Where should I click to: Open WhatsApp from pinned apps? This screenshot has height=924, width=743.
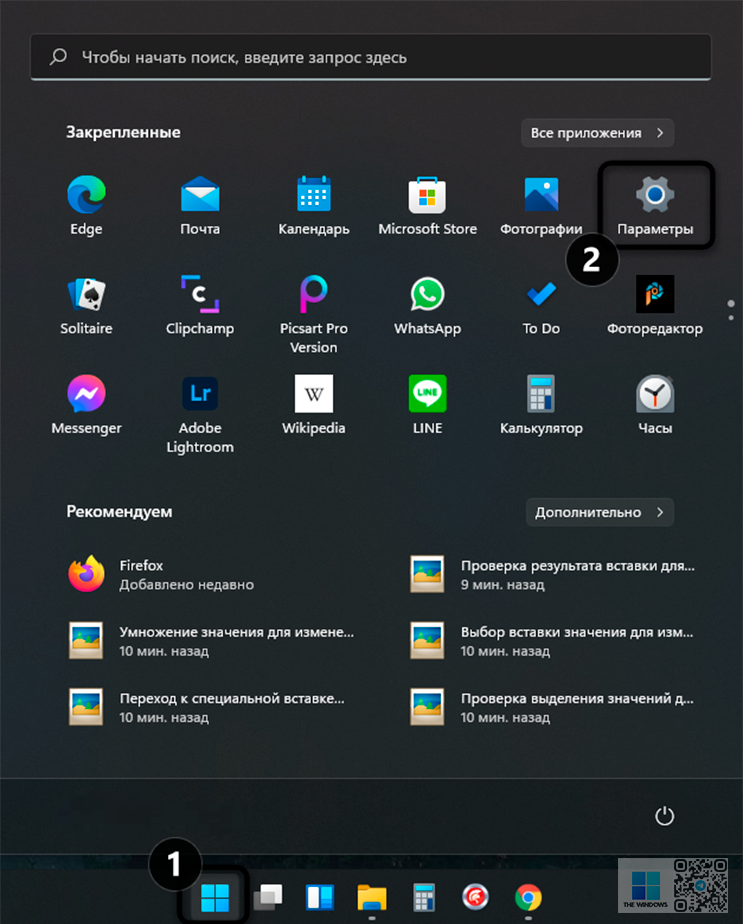(x=427, y=305)
